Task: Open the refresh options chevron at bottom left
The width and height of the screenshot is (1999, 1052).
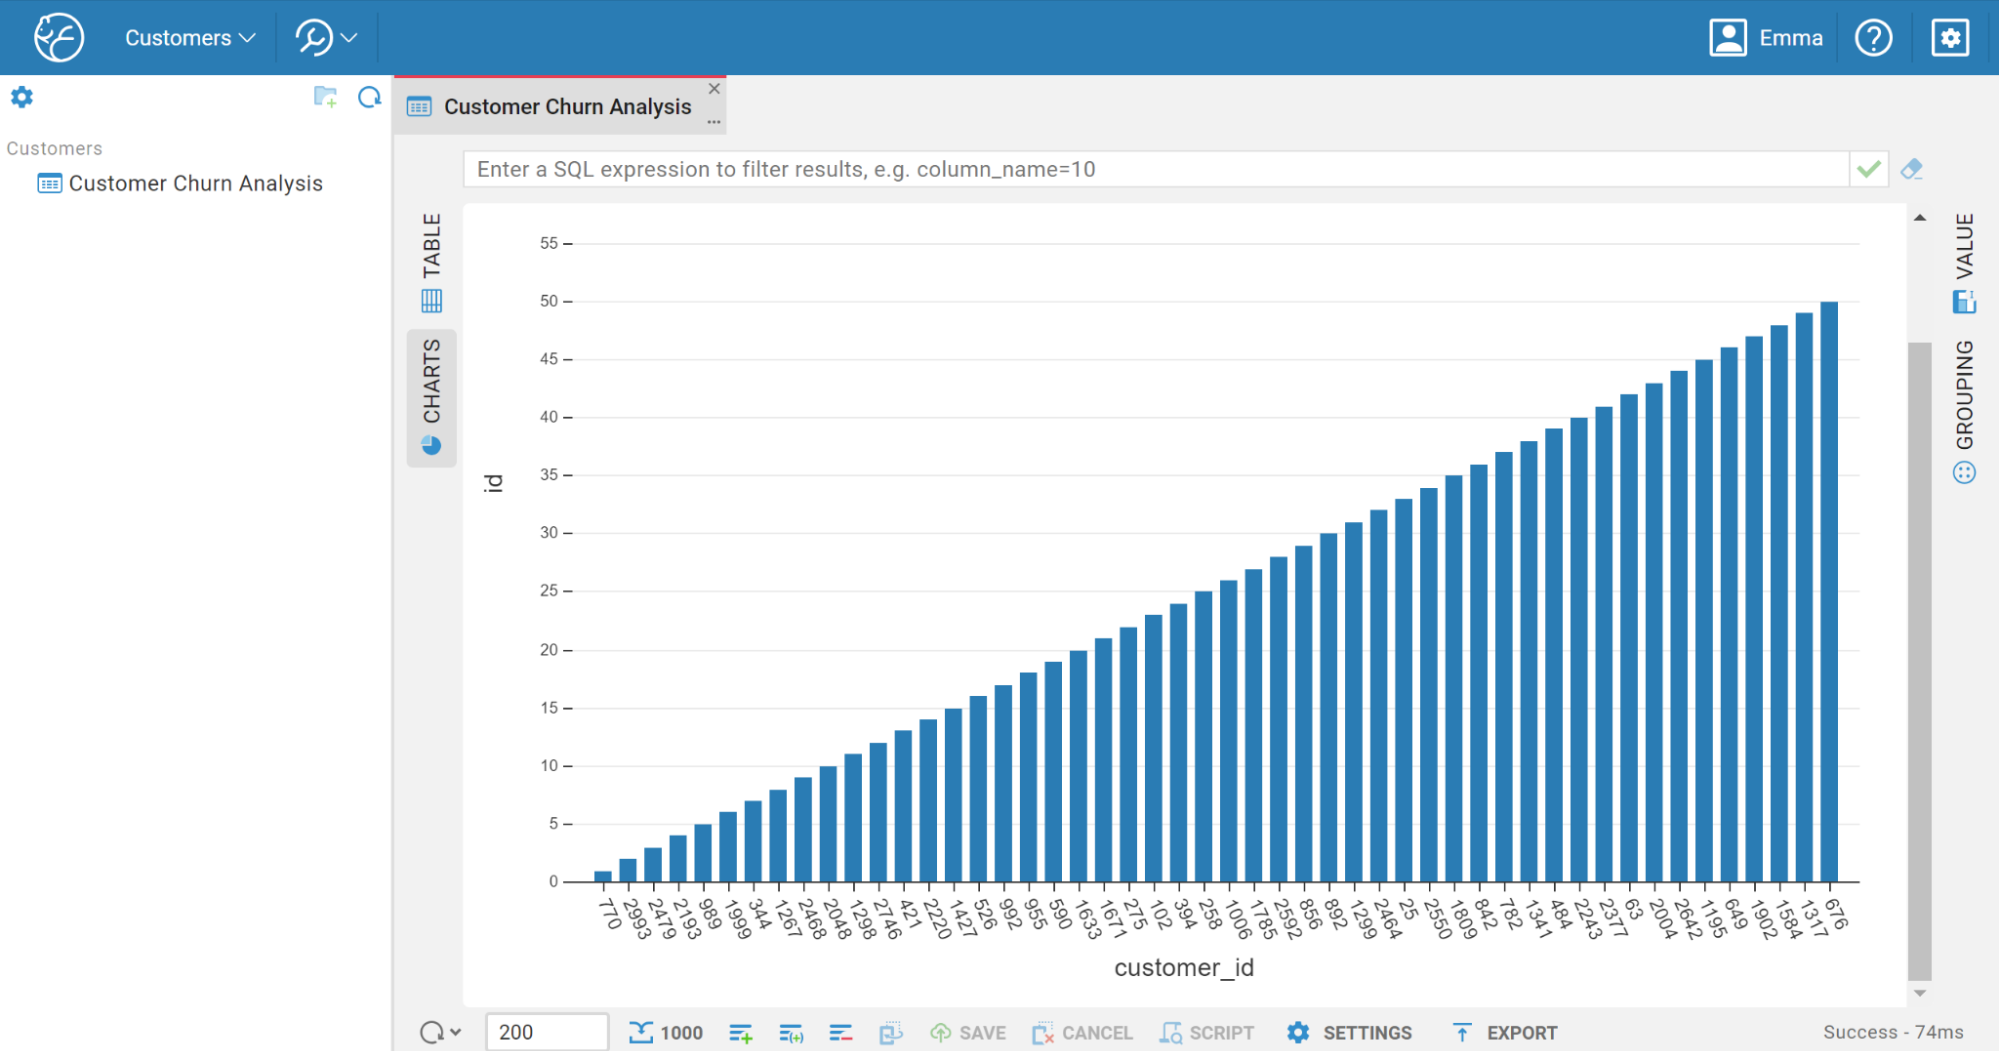Action: [455, 1031]
